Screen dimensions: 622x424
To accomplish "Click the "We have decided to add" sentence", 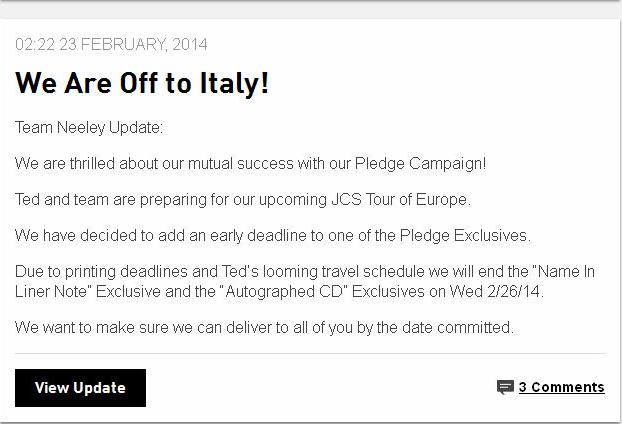I will 272,235.
